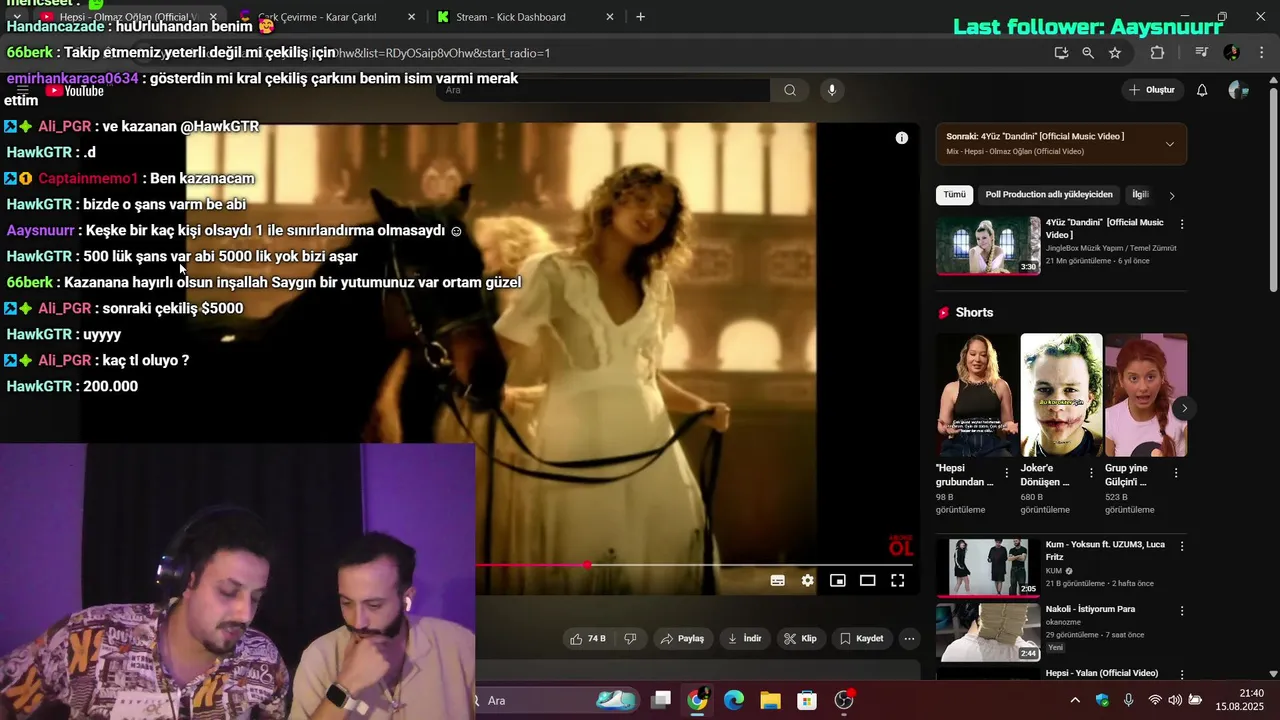Go to YouTube home via logo

pos(75,91)
